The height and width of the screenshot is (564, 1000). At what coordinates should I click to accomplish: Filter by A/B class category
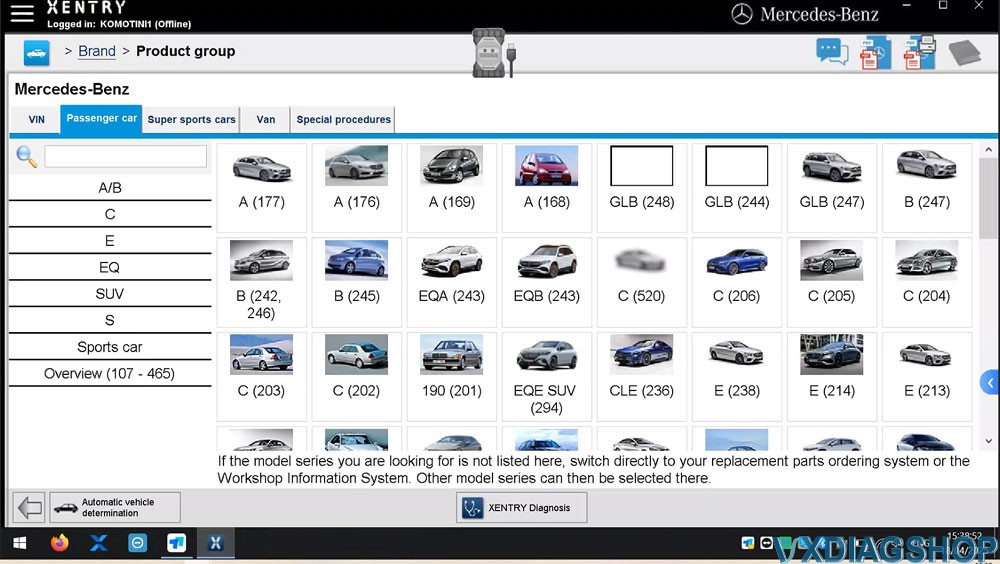coord(110,188)
